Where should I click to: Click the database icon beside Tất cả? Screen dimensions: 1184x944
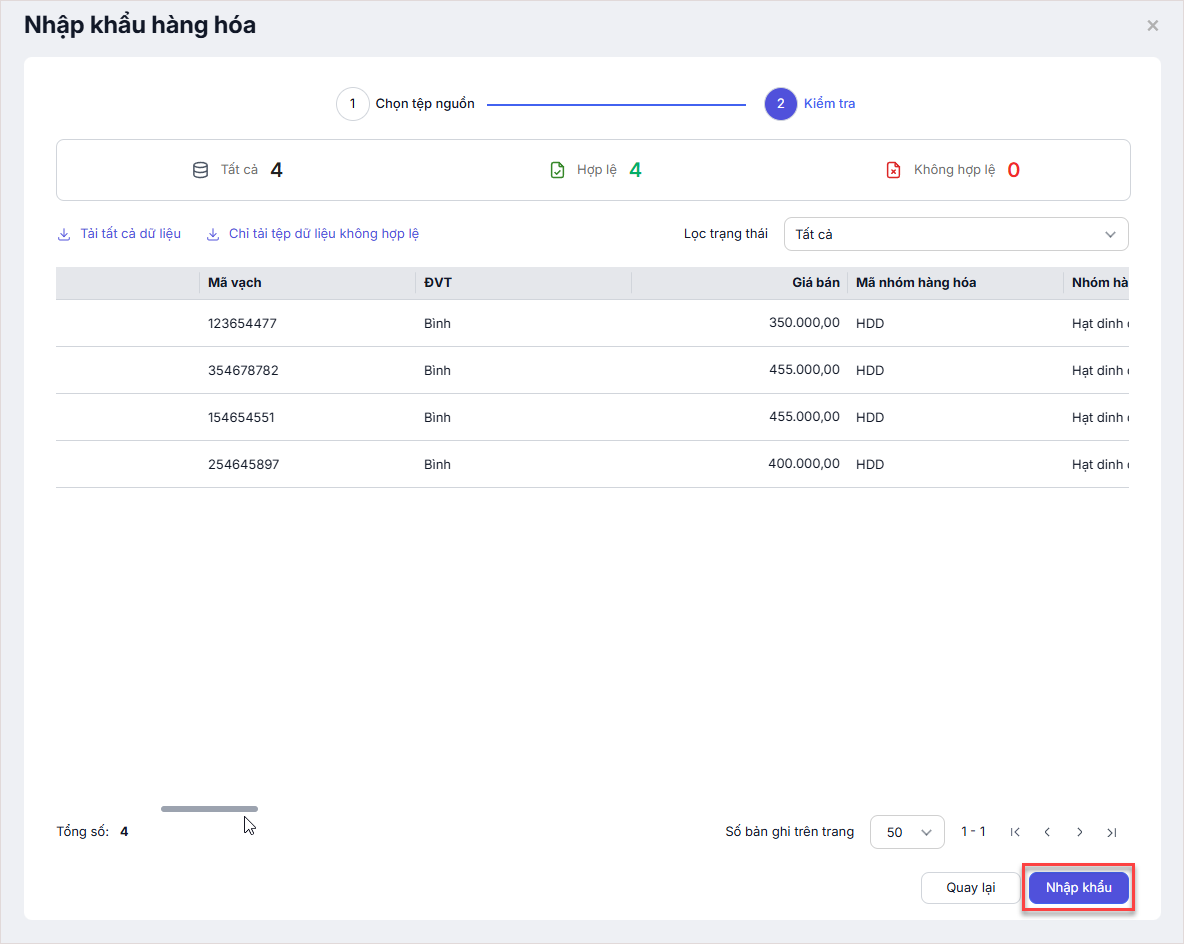coord(200,170)
